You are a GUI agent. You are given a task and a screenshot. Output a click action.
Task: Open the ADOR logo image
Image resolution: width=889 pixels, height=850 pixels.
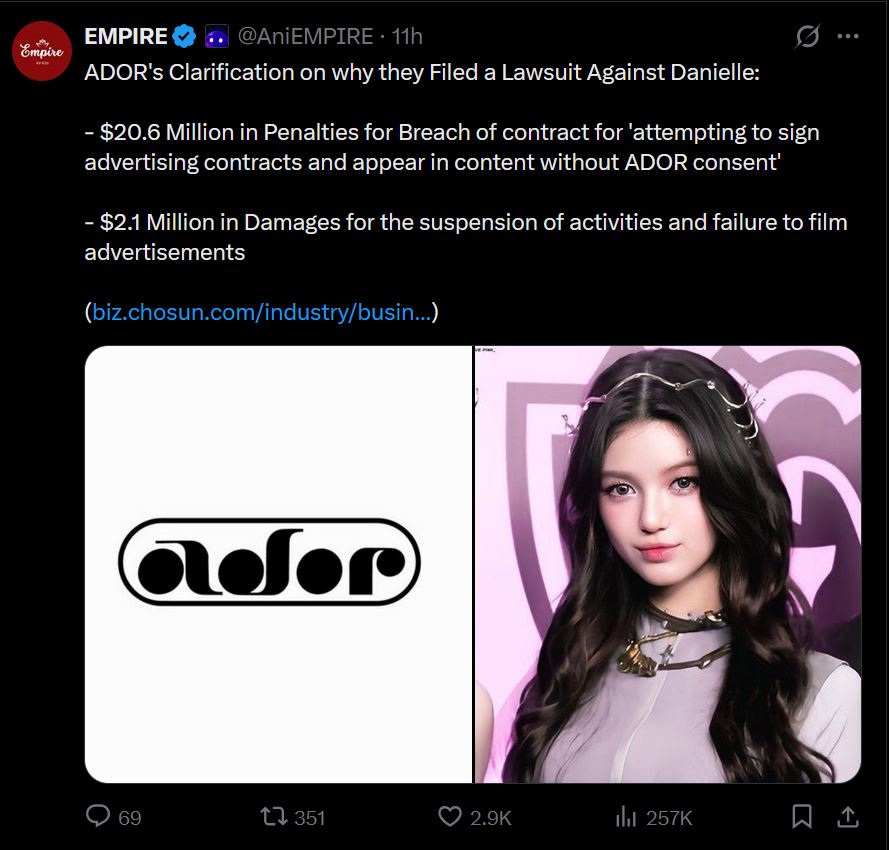pos(278,564)
